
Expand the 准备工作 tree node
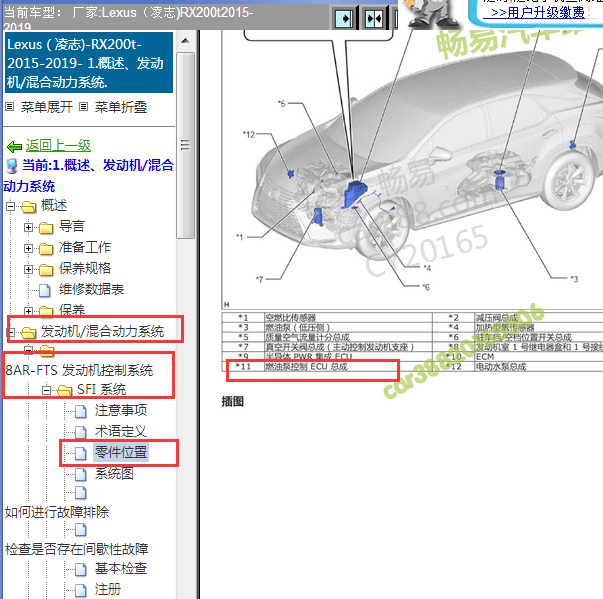pos(28,248)
